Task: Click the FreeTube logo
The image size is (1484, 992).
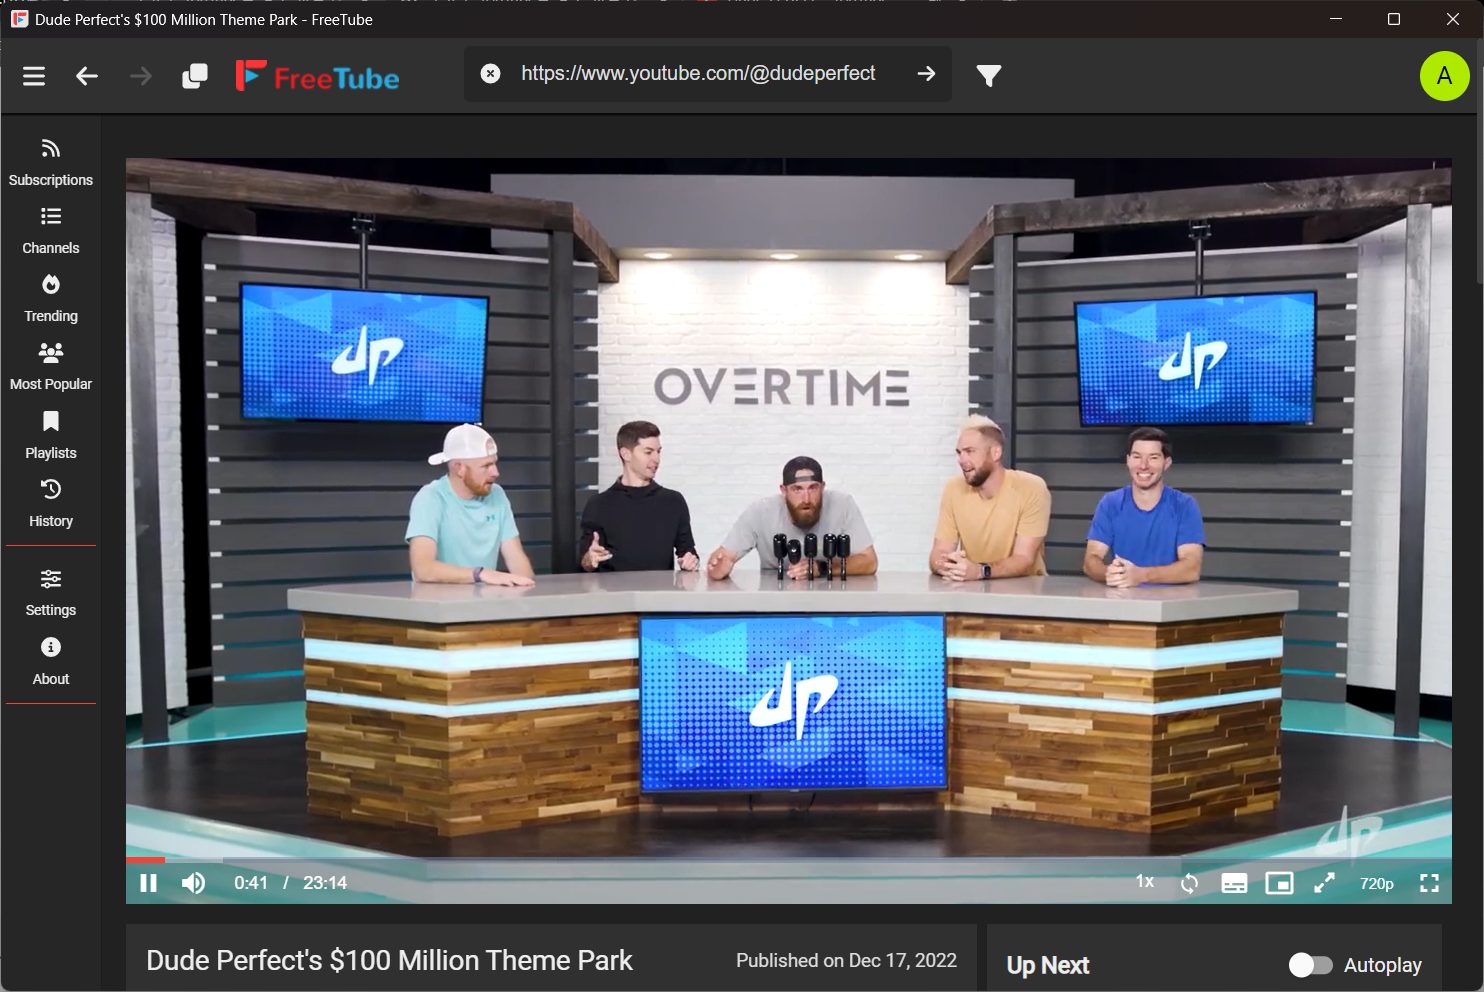Action: pos(317,76)
